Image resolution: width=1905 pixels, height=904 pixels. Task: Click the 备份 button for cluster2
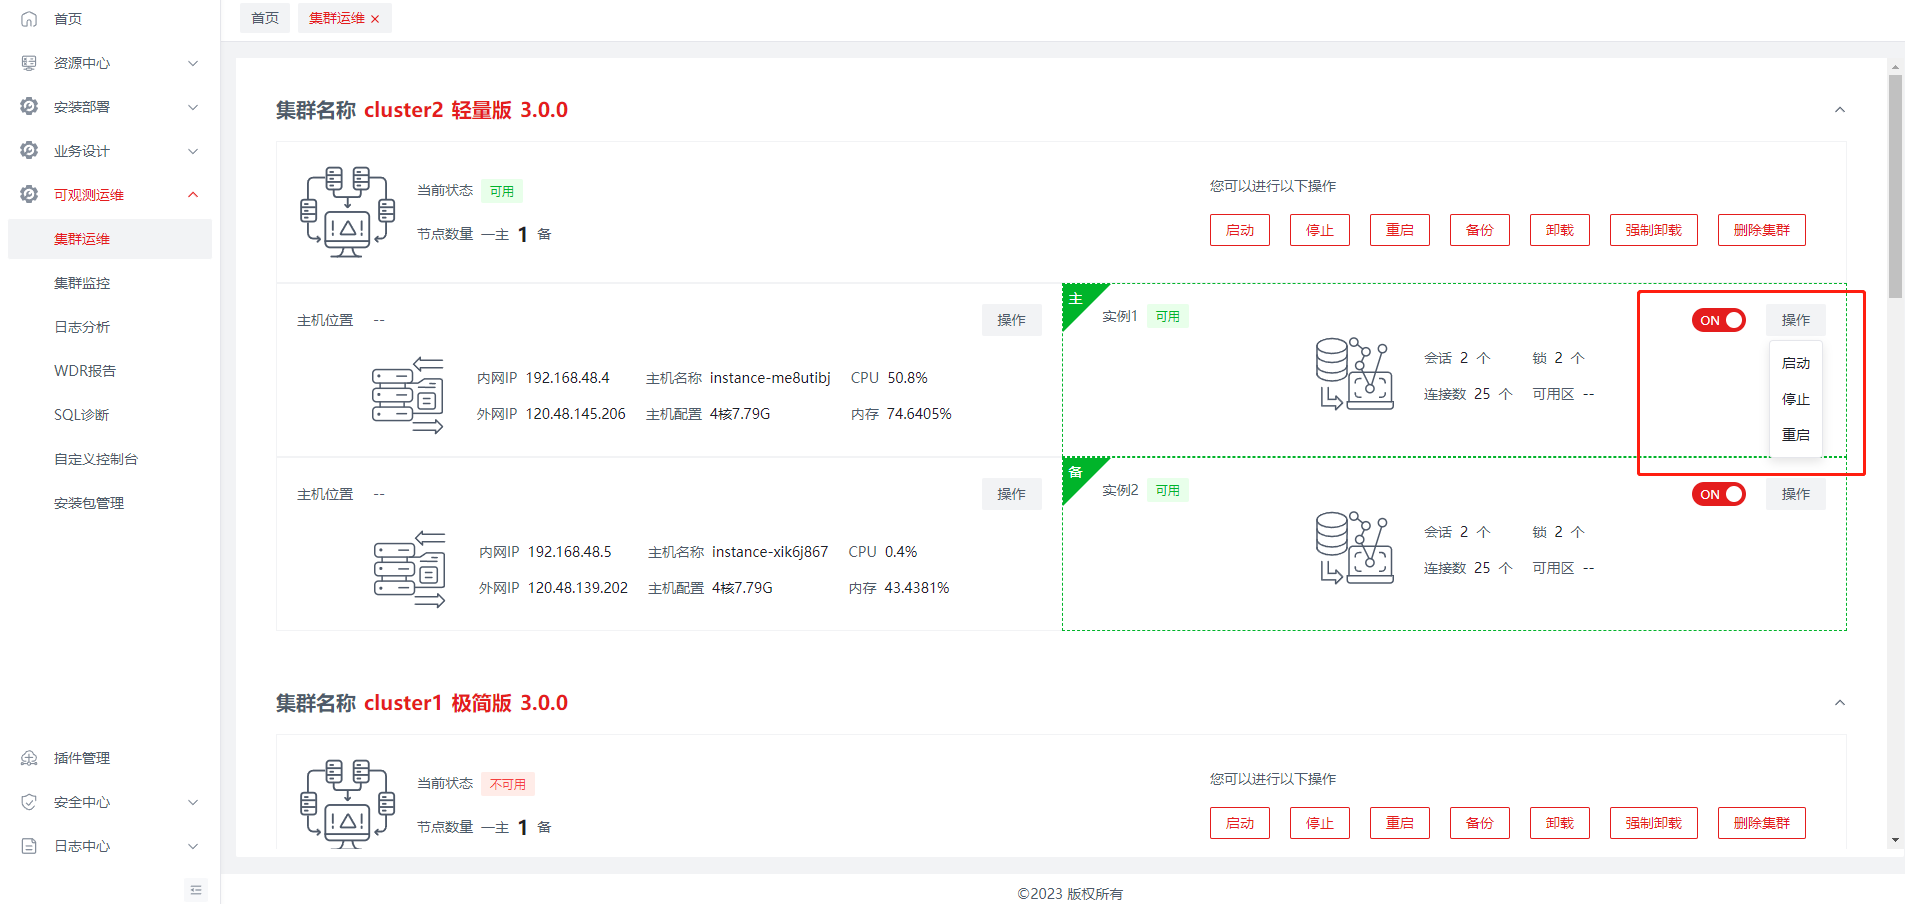[1479, 230]
